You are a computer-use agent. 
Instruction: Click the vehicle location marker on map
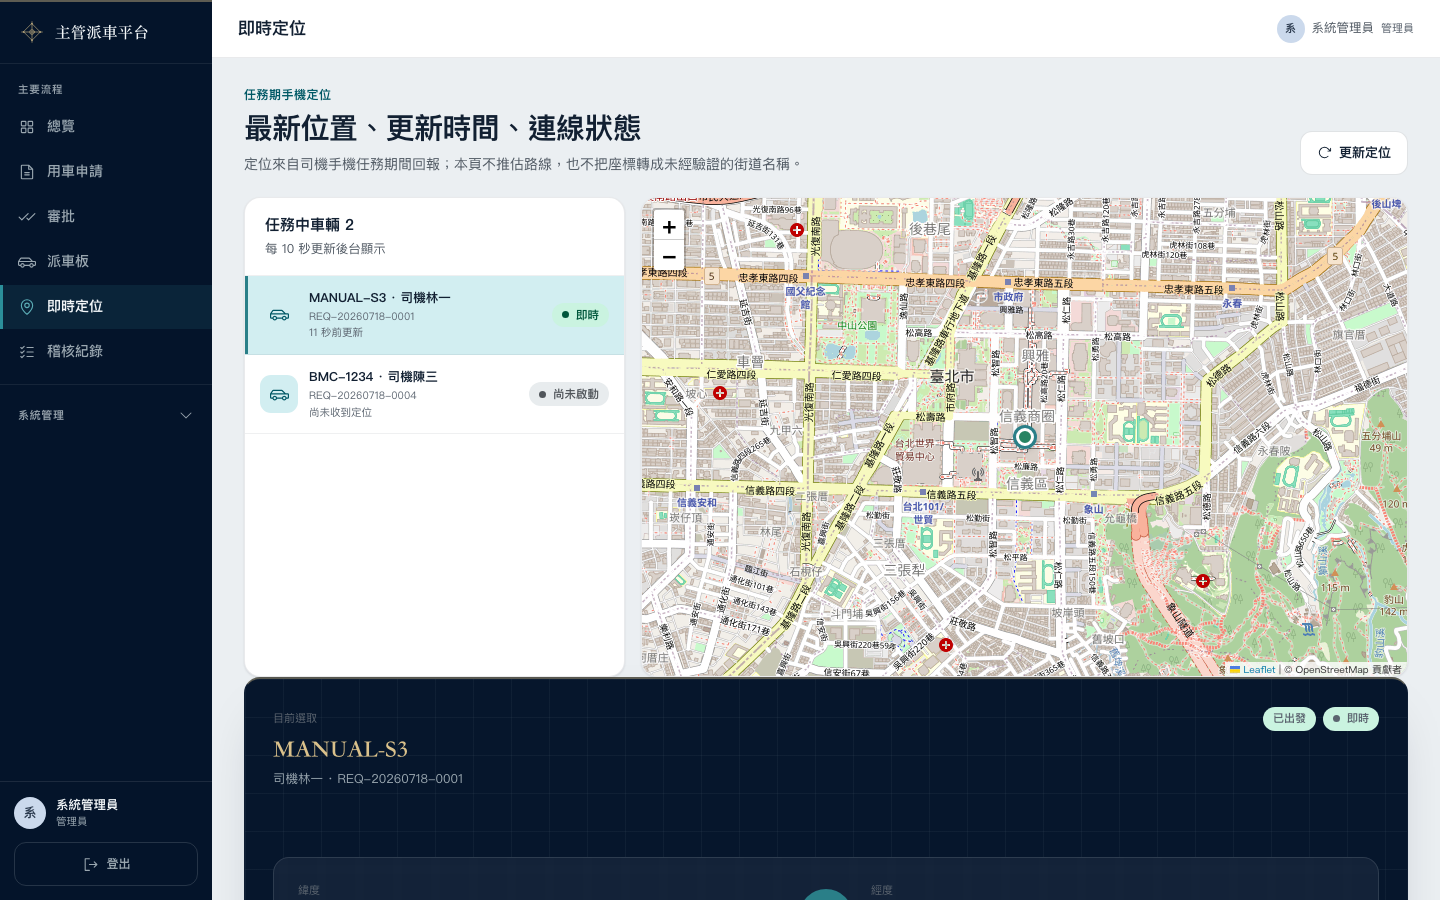click(x=1024, y=437)
